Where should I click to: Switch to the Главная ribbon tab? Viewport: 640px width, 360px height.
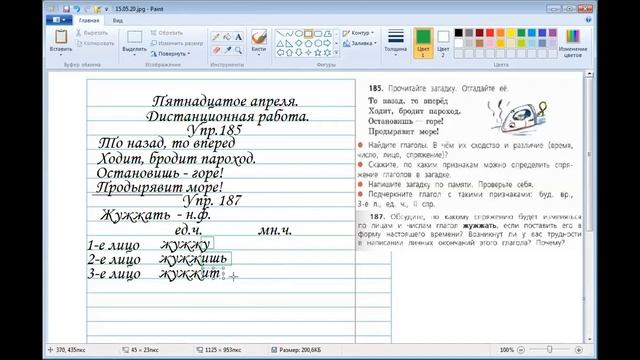(x=89, y=20)
